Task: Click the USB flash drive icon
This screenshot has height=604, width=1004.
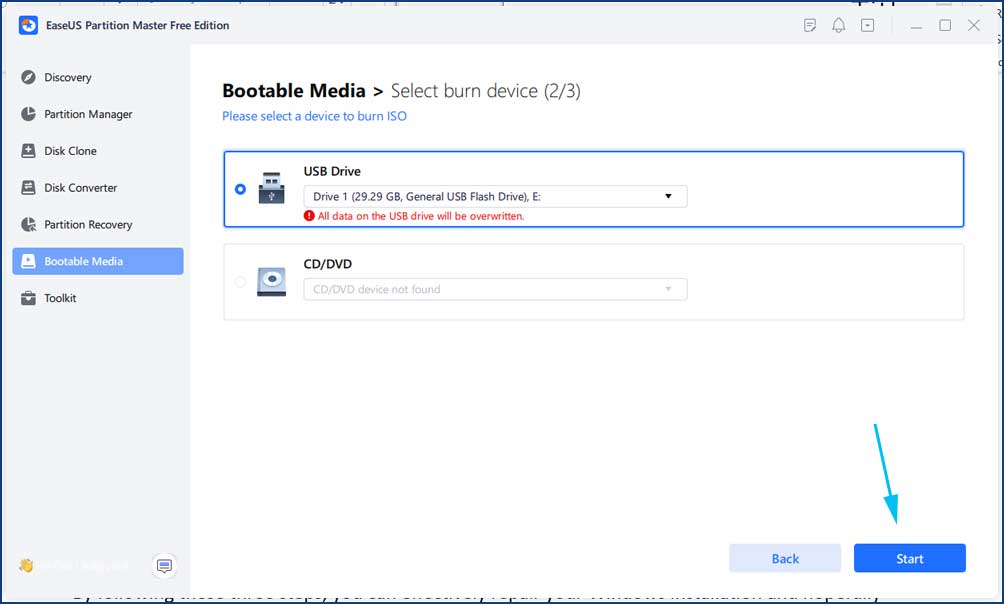Action: [271, 188]
